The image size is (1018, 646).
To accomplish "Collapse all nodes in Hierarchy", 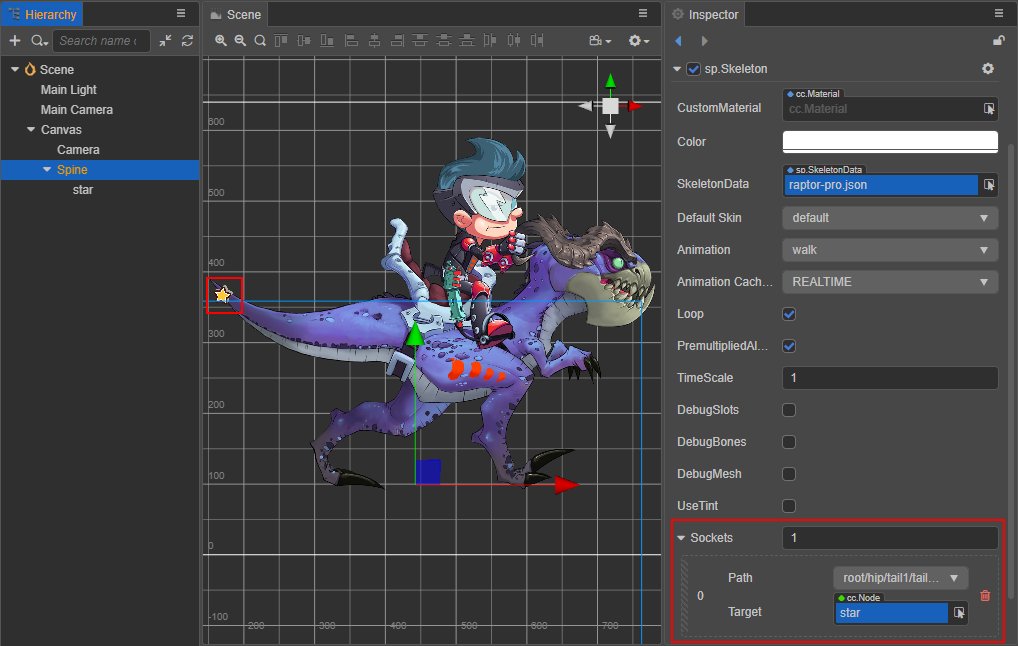I will (x=166, y=40).
